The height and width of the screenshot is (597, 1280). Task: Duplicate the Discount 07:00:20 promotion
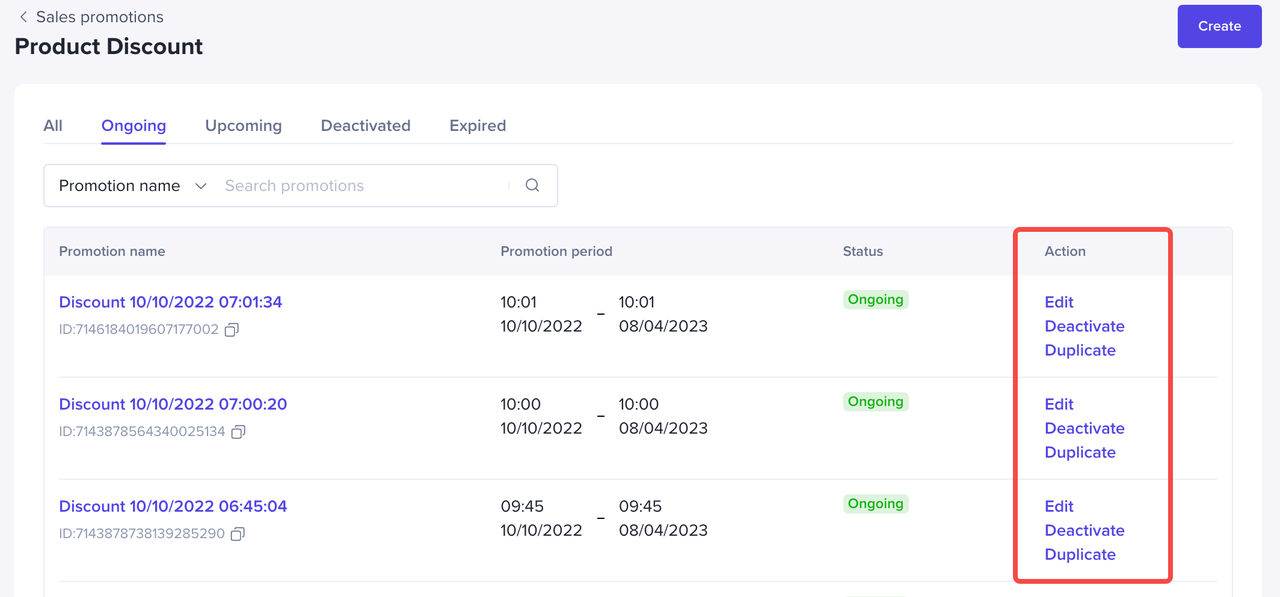point(1080,452)
